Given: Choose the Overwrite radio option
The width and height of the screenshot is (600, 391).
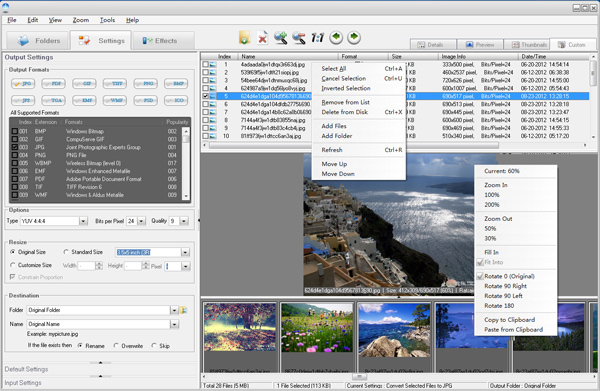Looking at the screenshot, I should (116, 345).
